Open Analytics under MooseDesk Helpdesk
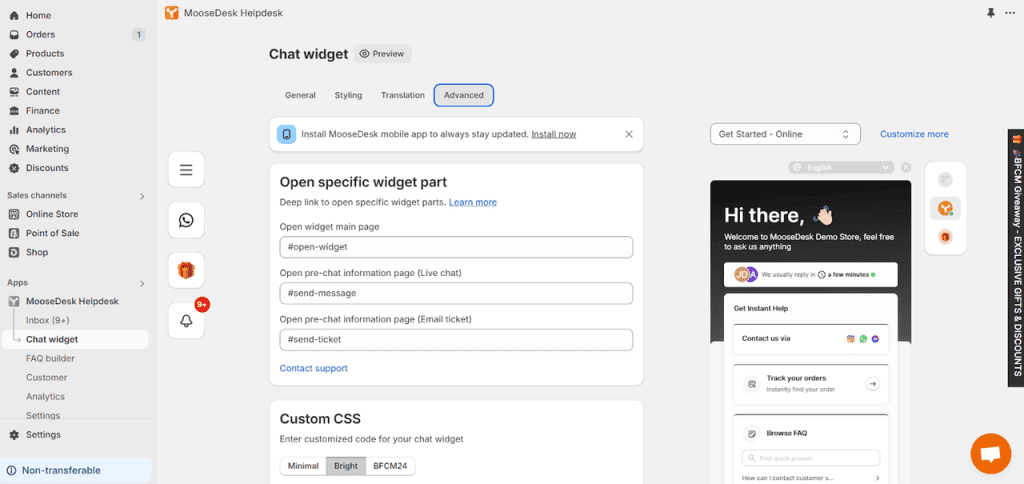Screen dimensions: 1024x484 (x=45, y=396)
